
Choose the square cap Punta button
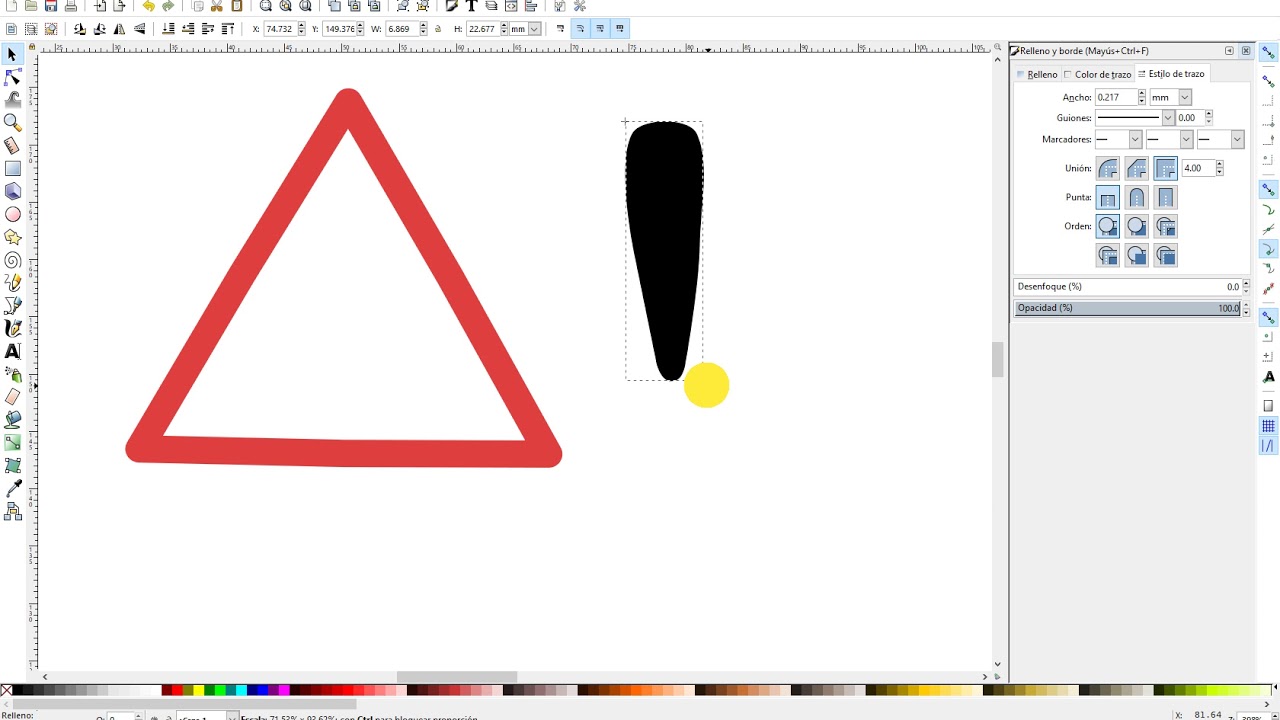(x=1165, y=197)
